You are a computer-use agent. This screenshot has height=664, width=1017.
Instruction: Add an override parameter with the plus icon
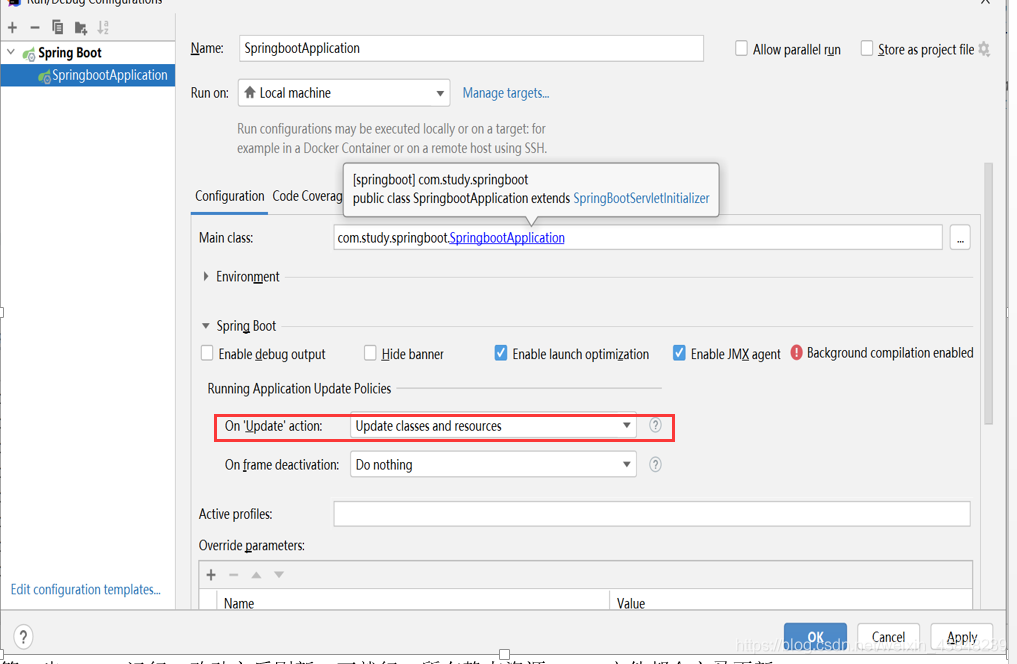[211, 575]
